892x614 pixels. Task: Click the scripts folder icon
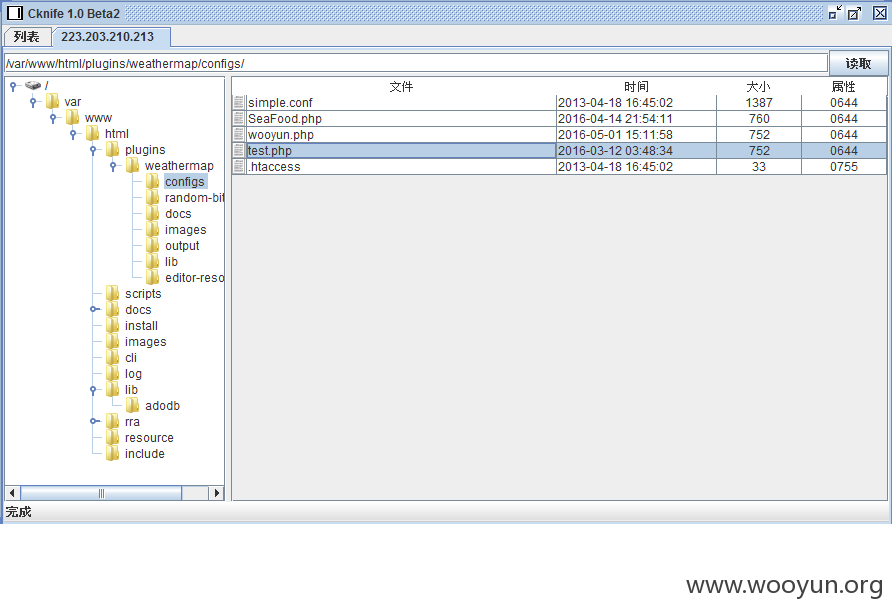coord(113,293)
